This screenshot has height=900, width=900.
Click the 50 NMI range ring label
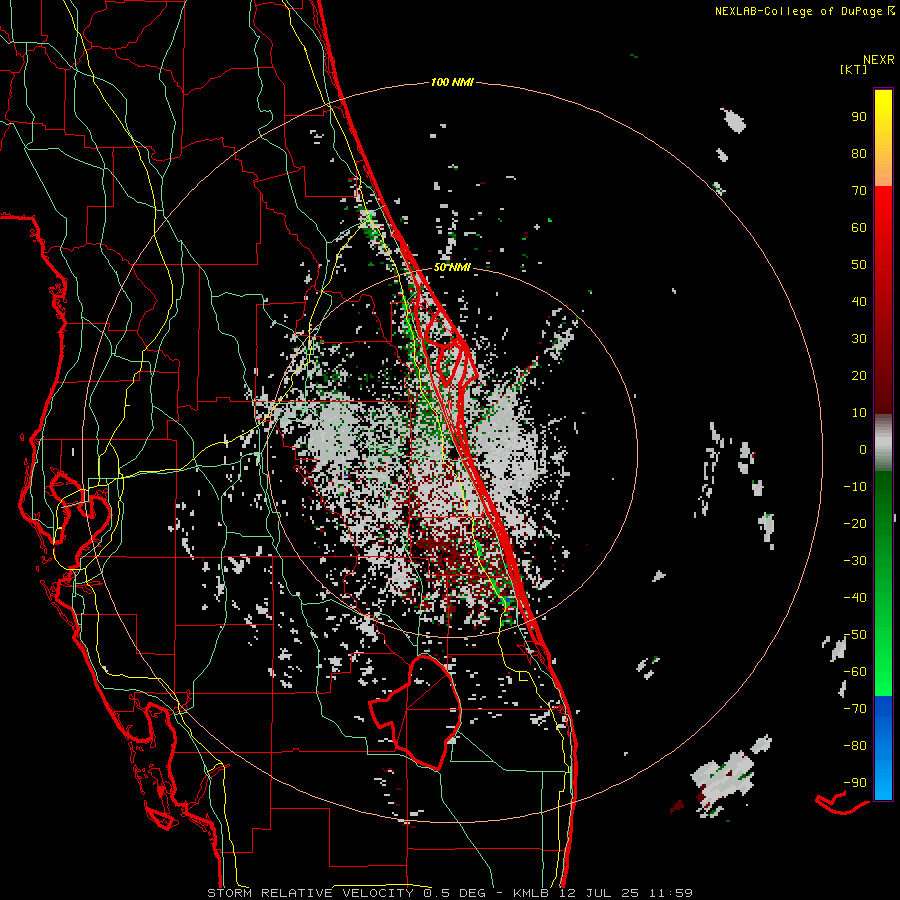tap(452, 267)
